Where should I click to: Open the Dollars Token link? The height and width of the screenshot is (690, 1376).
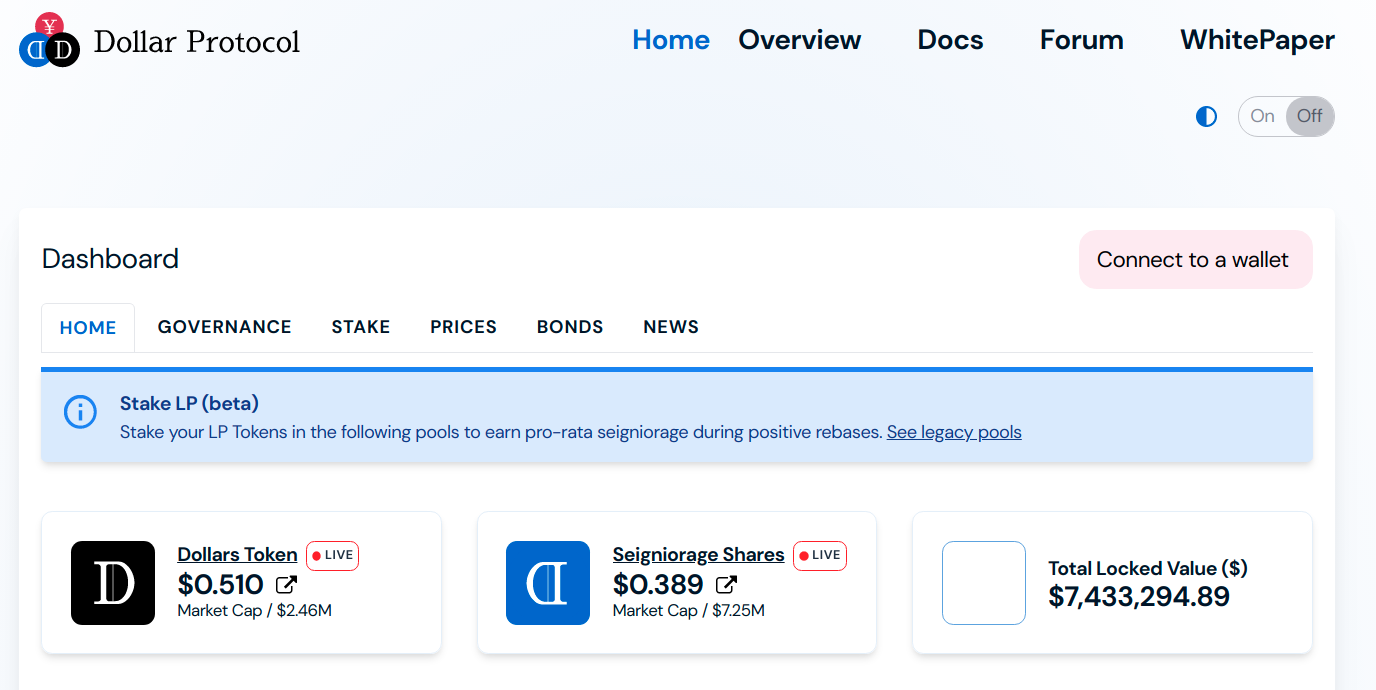click(x=237, y=554)
